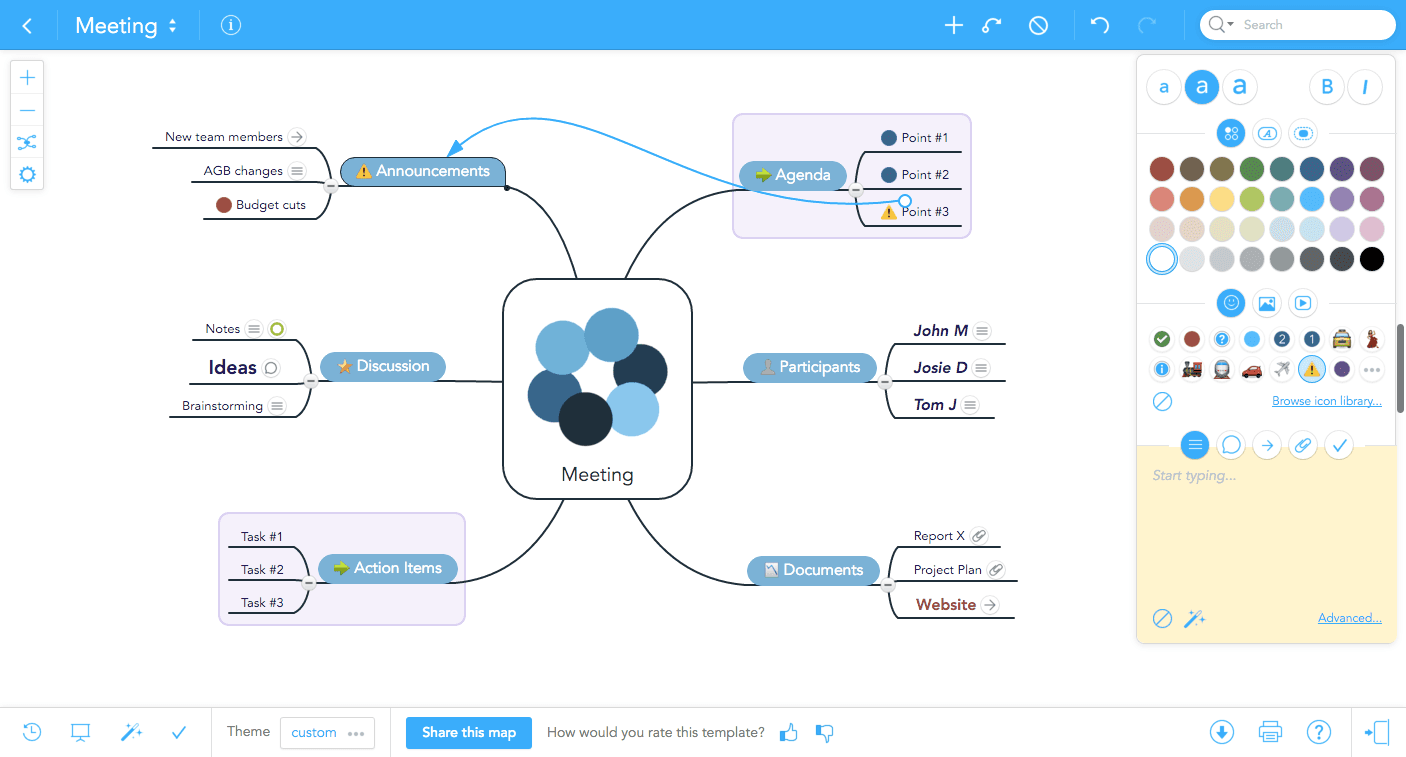Collapse the Participants branch

[x=884, y=382]
